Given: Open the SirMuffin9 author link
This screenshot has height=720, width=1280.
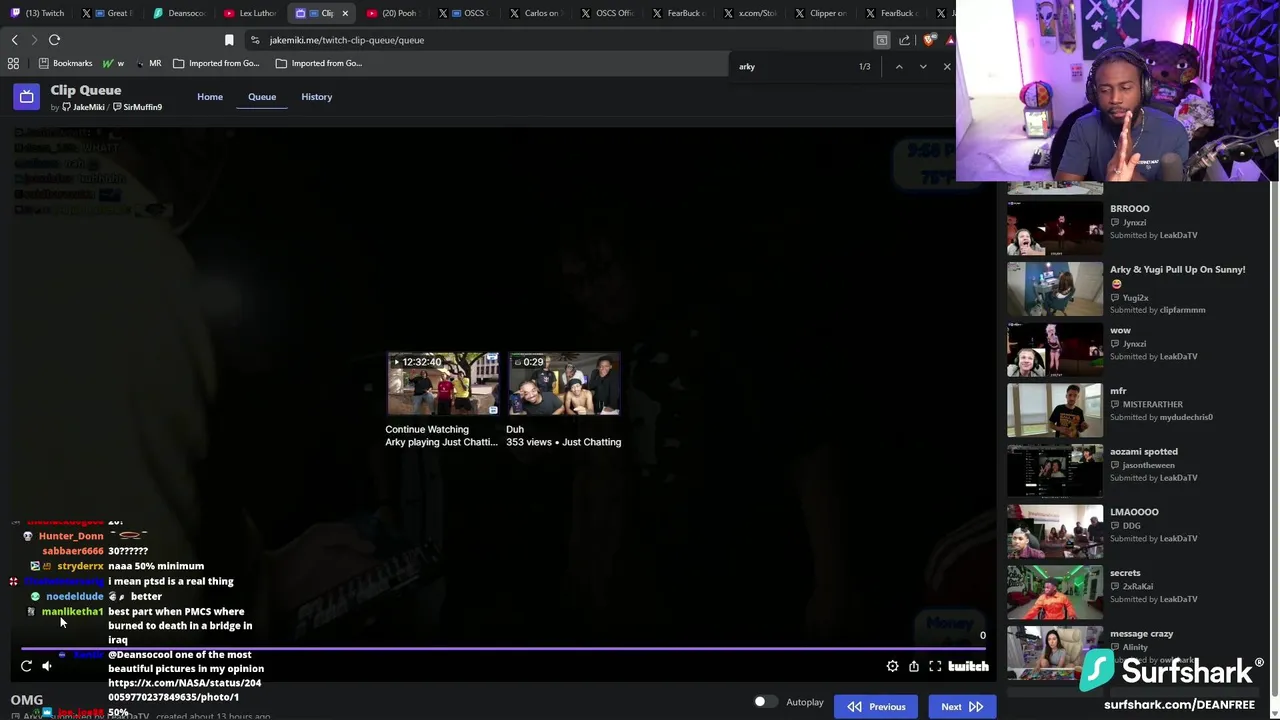Looking at the screenshot, I should (x=138, y=107).
